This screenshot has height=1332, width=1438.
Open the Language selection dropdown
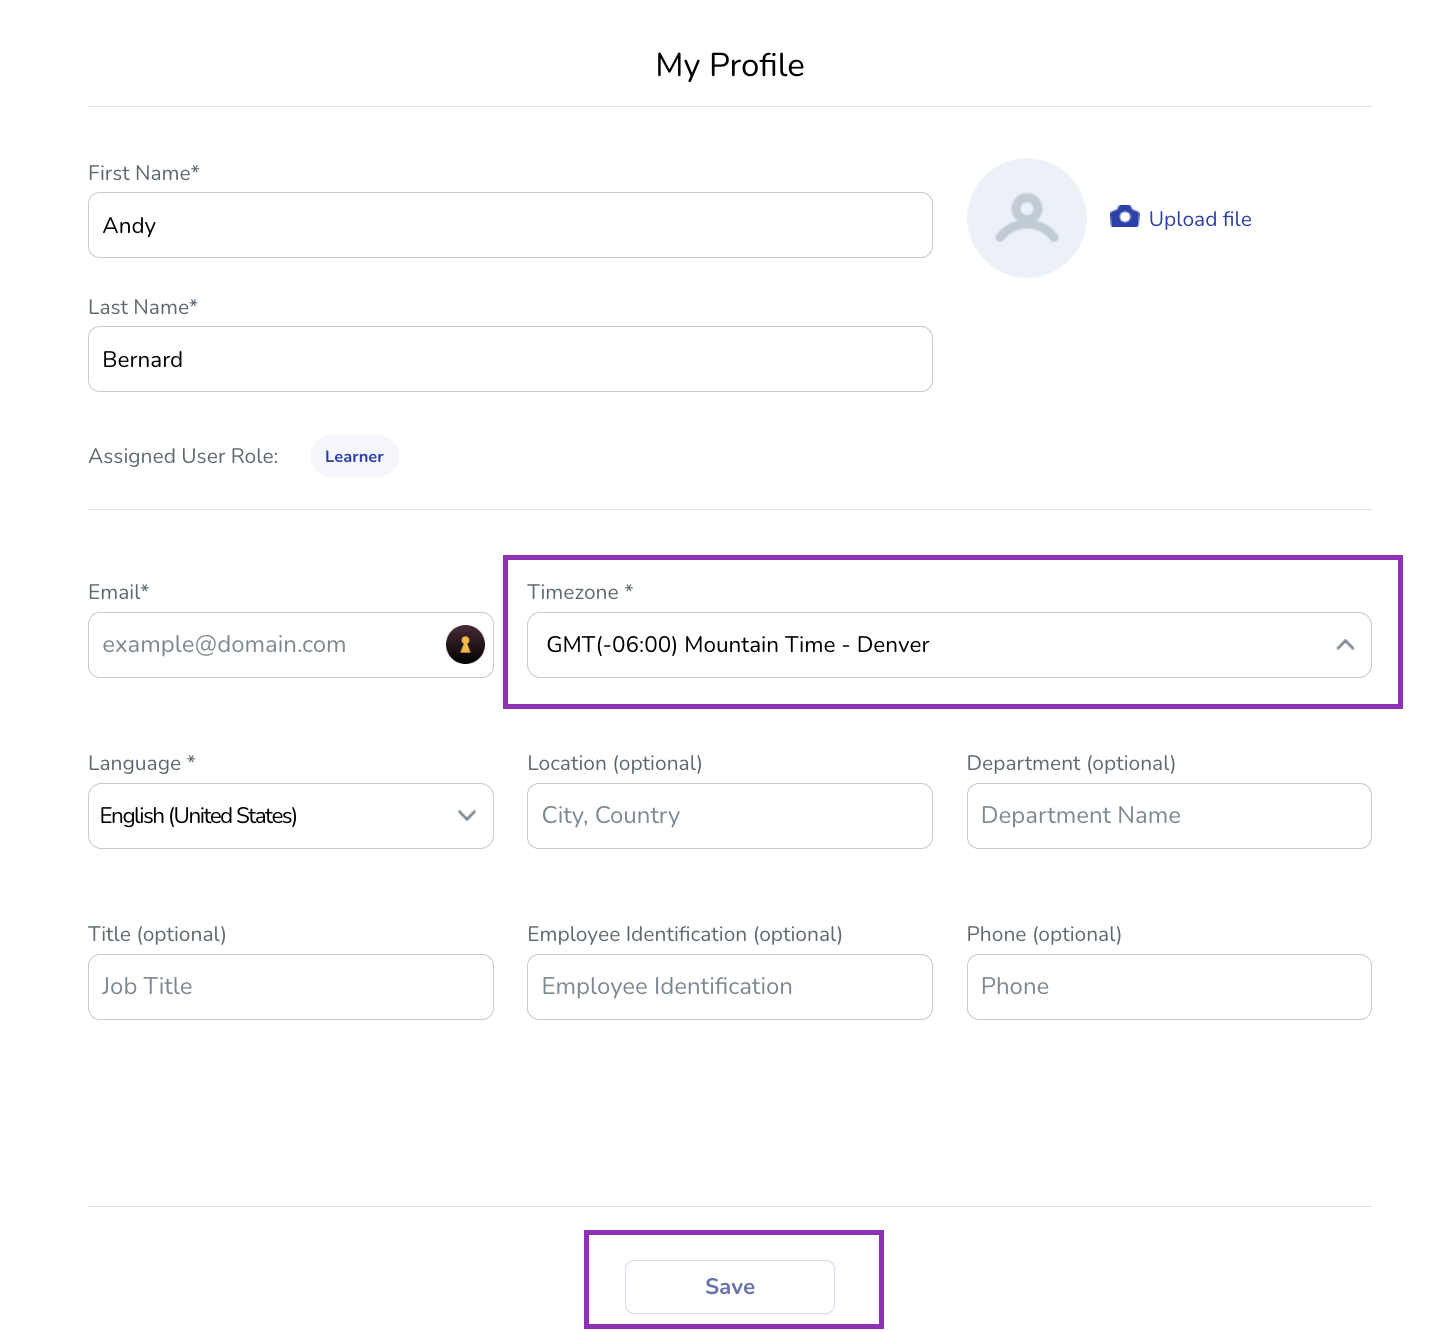tap(465, 816)
